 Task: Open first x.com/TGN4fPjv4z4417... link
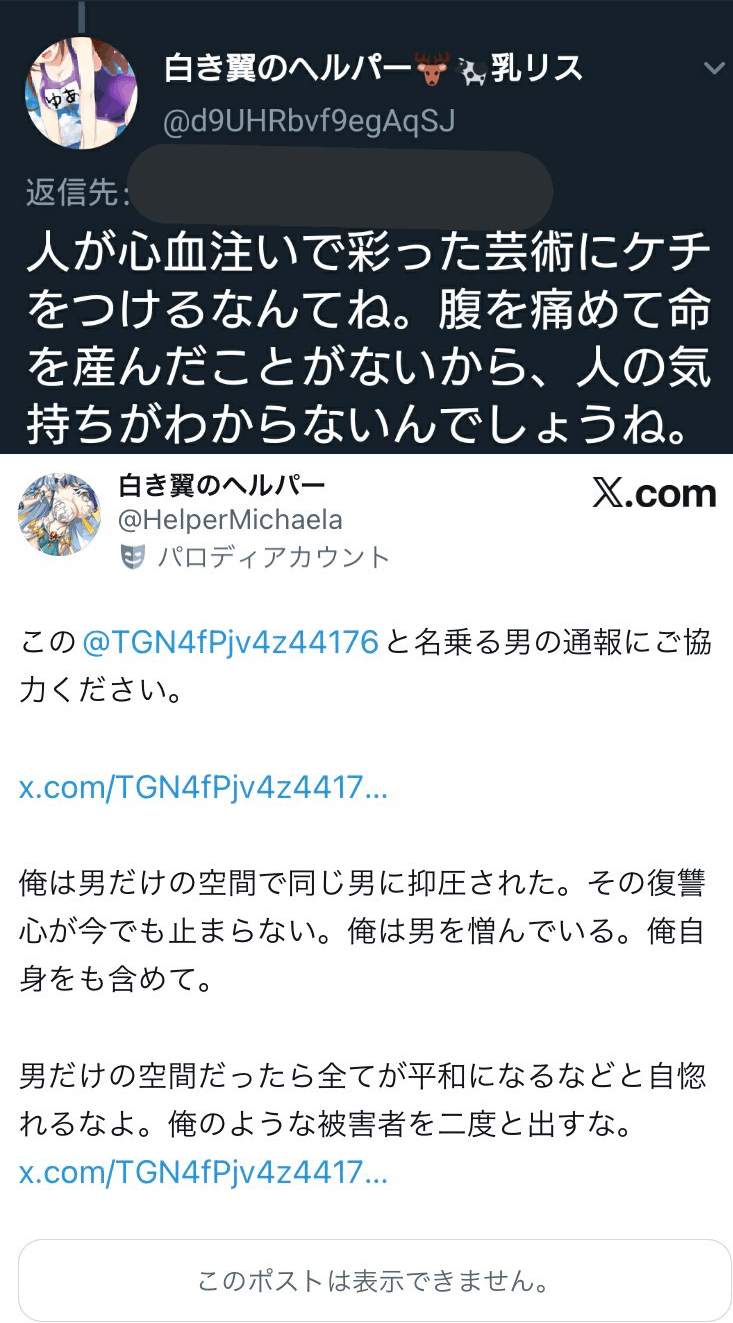click(x=203, y=788)
